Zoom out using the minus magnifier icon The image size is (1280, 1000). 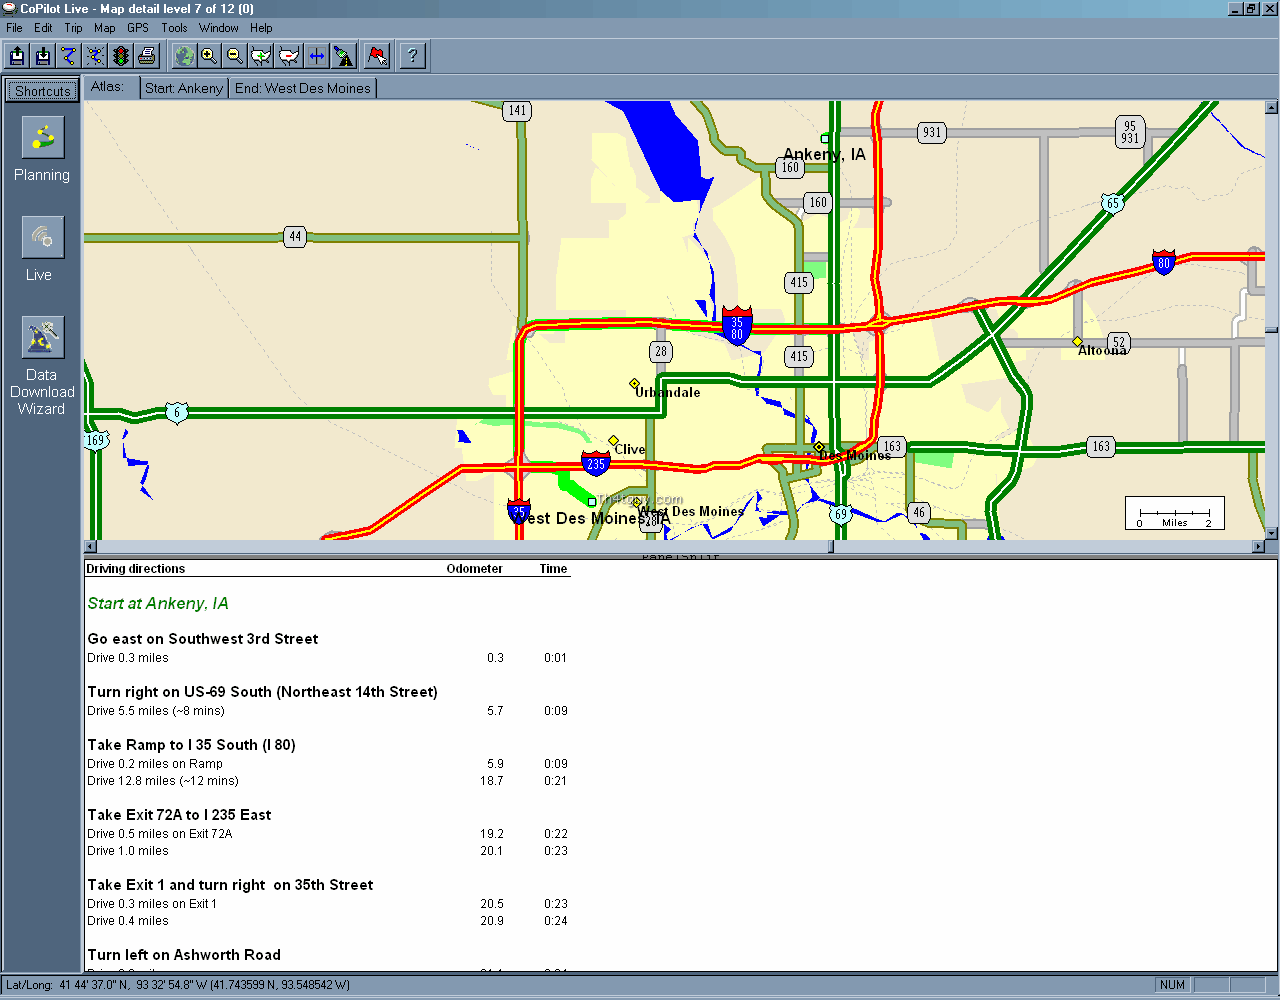pos(235,56)
